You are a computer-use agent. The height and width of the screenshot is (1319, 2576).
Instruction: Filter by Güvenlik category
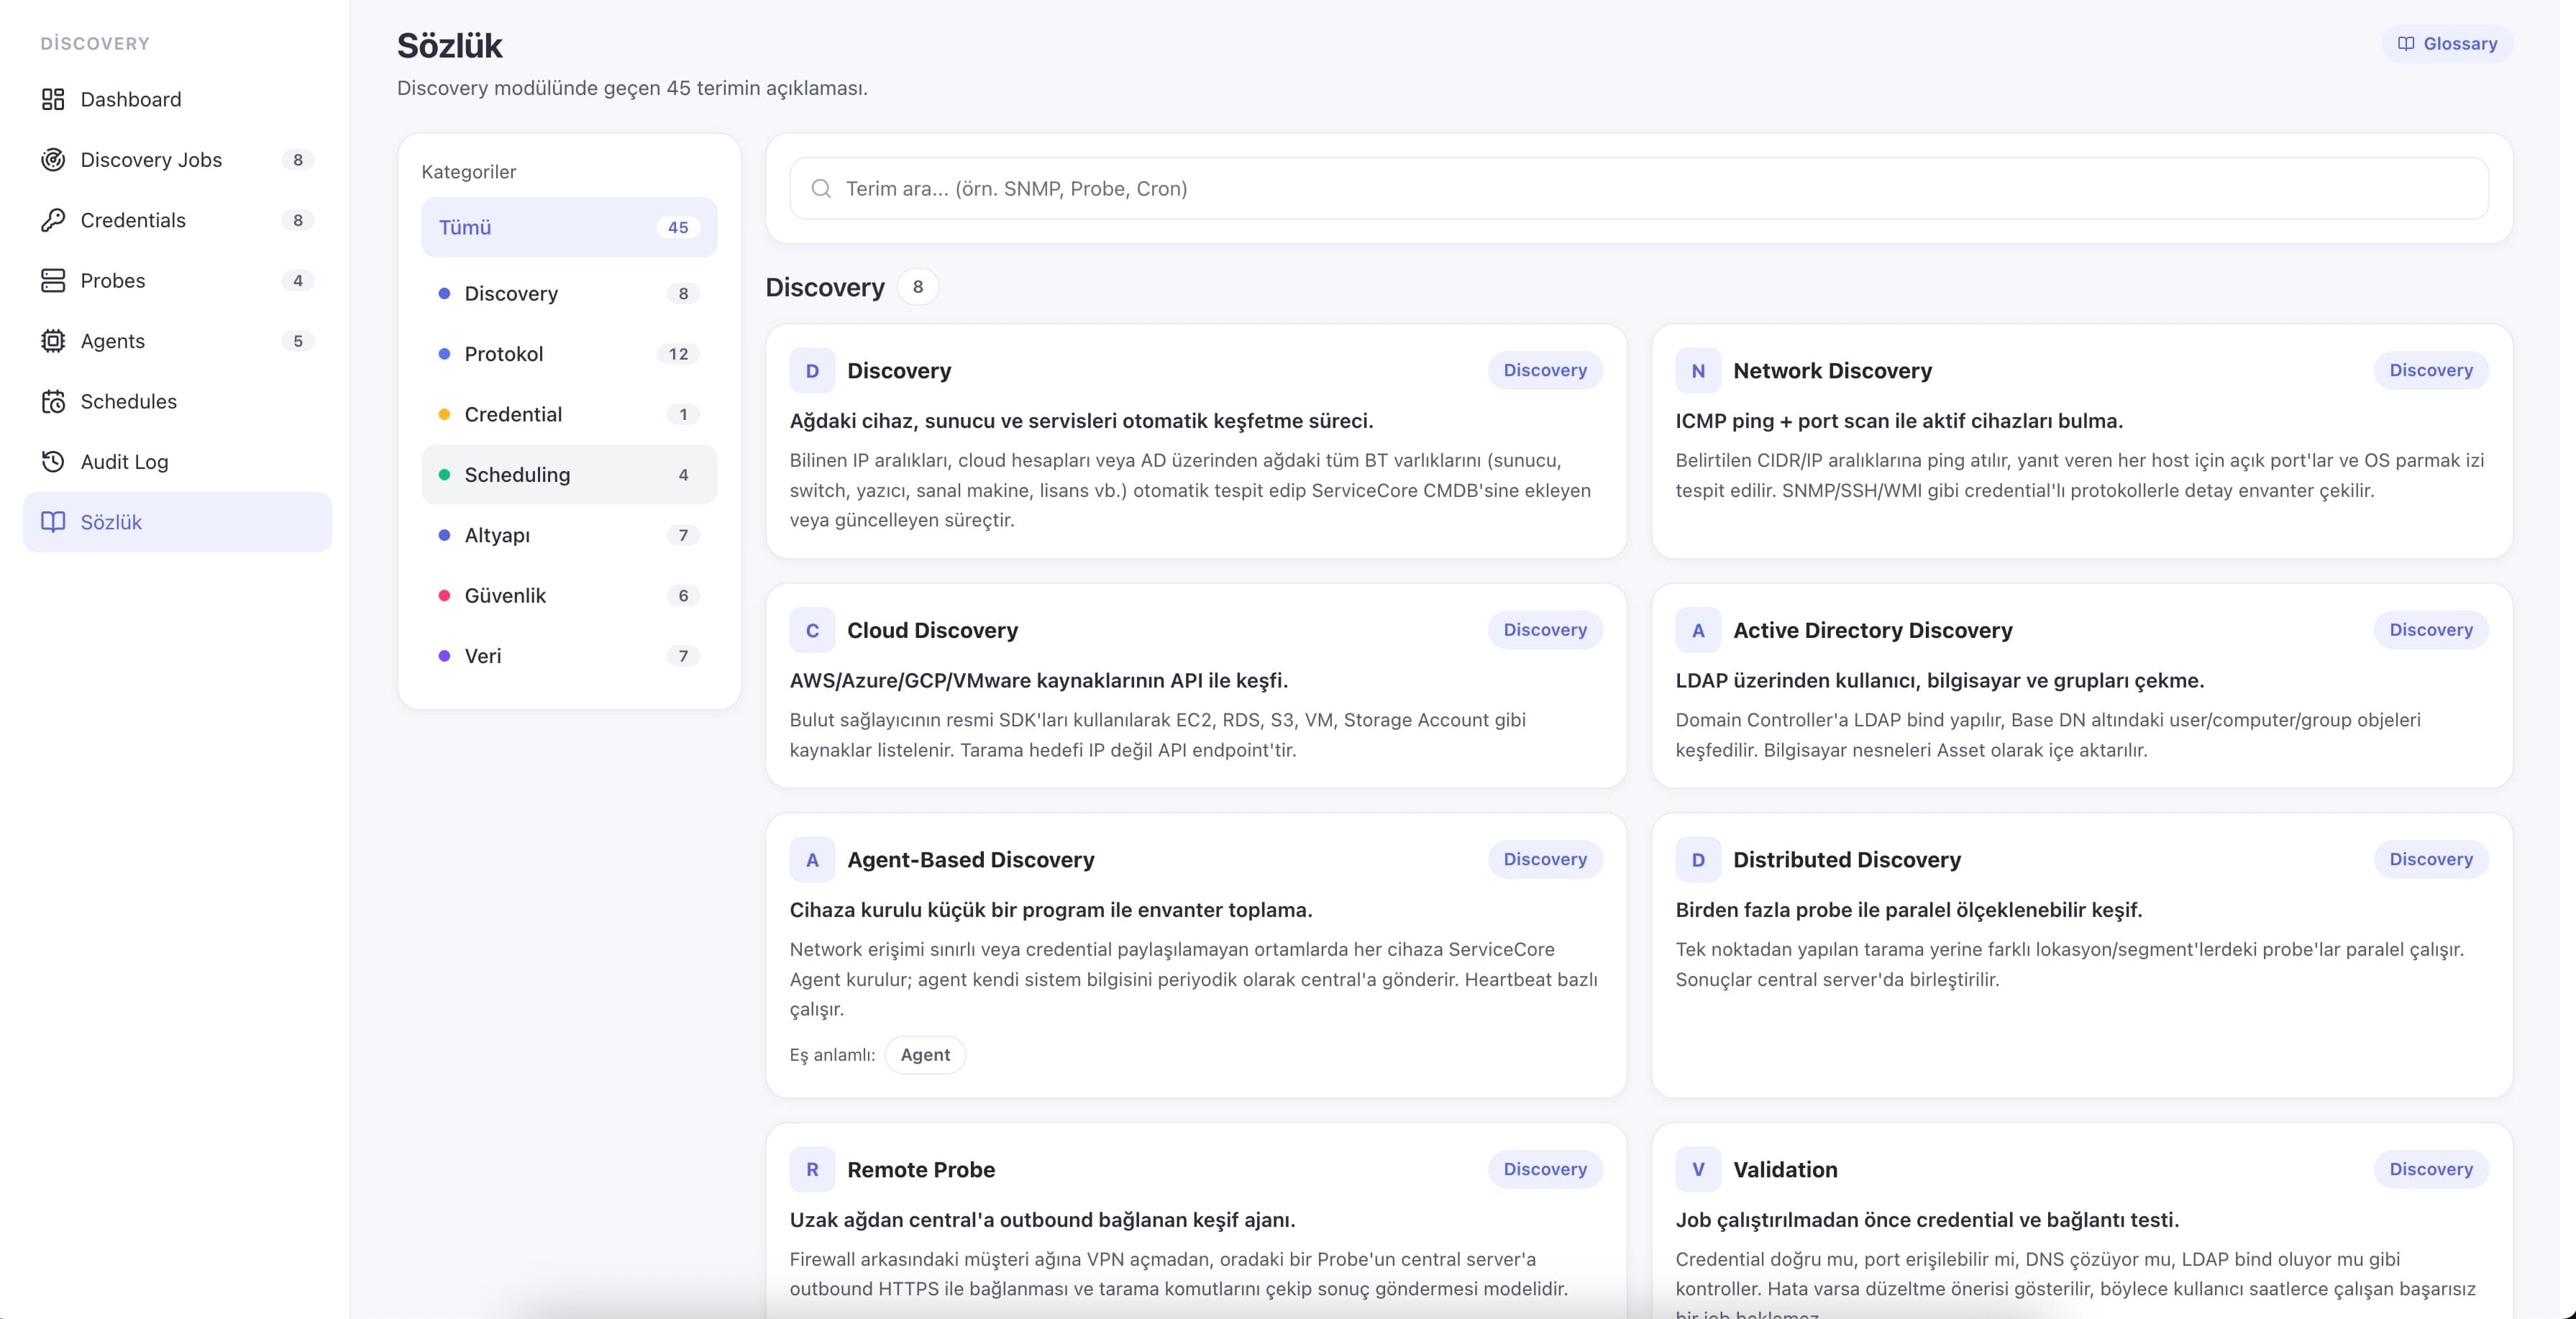569,596
